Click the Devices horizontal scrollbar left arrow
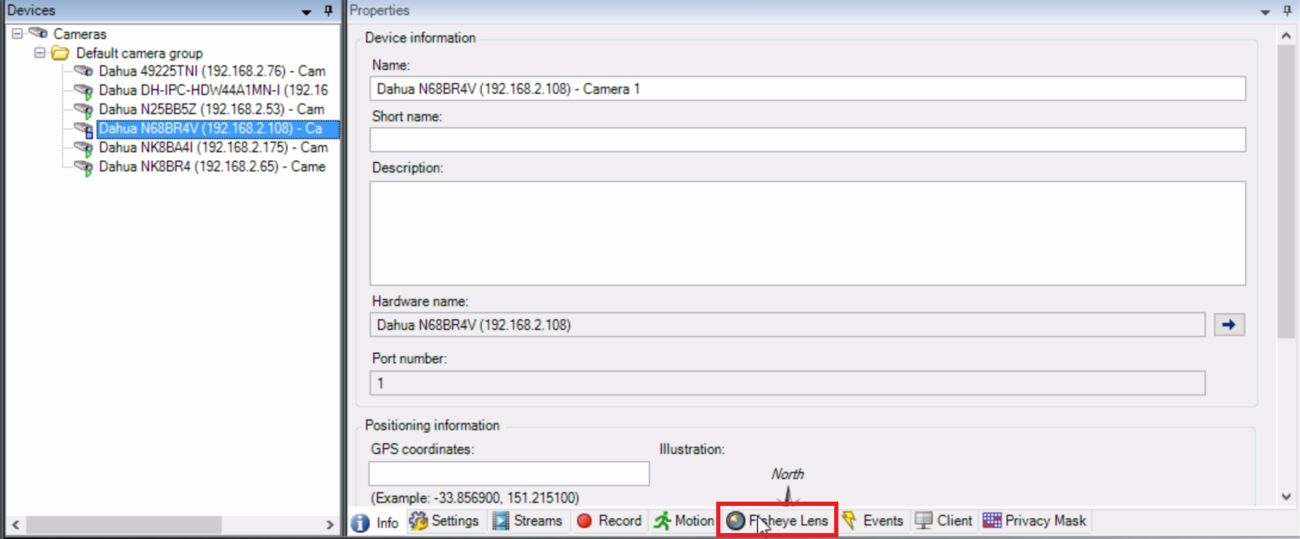This screenshot has width=1300, height=539. pyautogui.click(x=13, y=524)
